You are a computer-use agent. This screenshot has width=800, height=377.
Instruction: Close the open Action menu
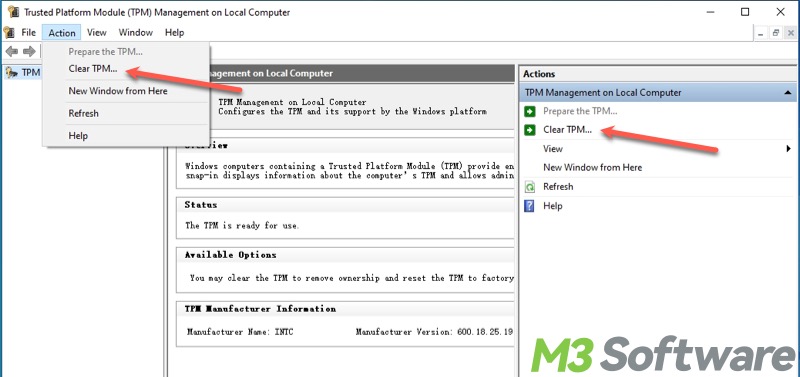click(x=62, y=33)
